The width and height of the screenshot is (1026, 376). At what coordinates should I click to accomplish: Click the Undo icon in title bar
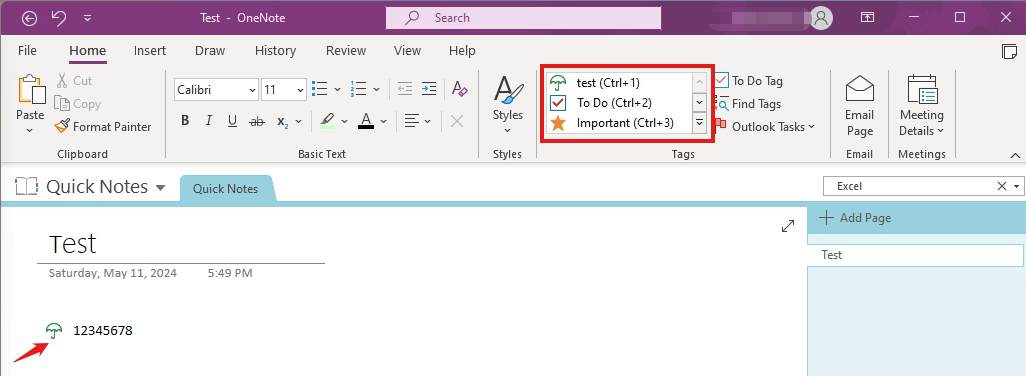click(x=59, y=18)
